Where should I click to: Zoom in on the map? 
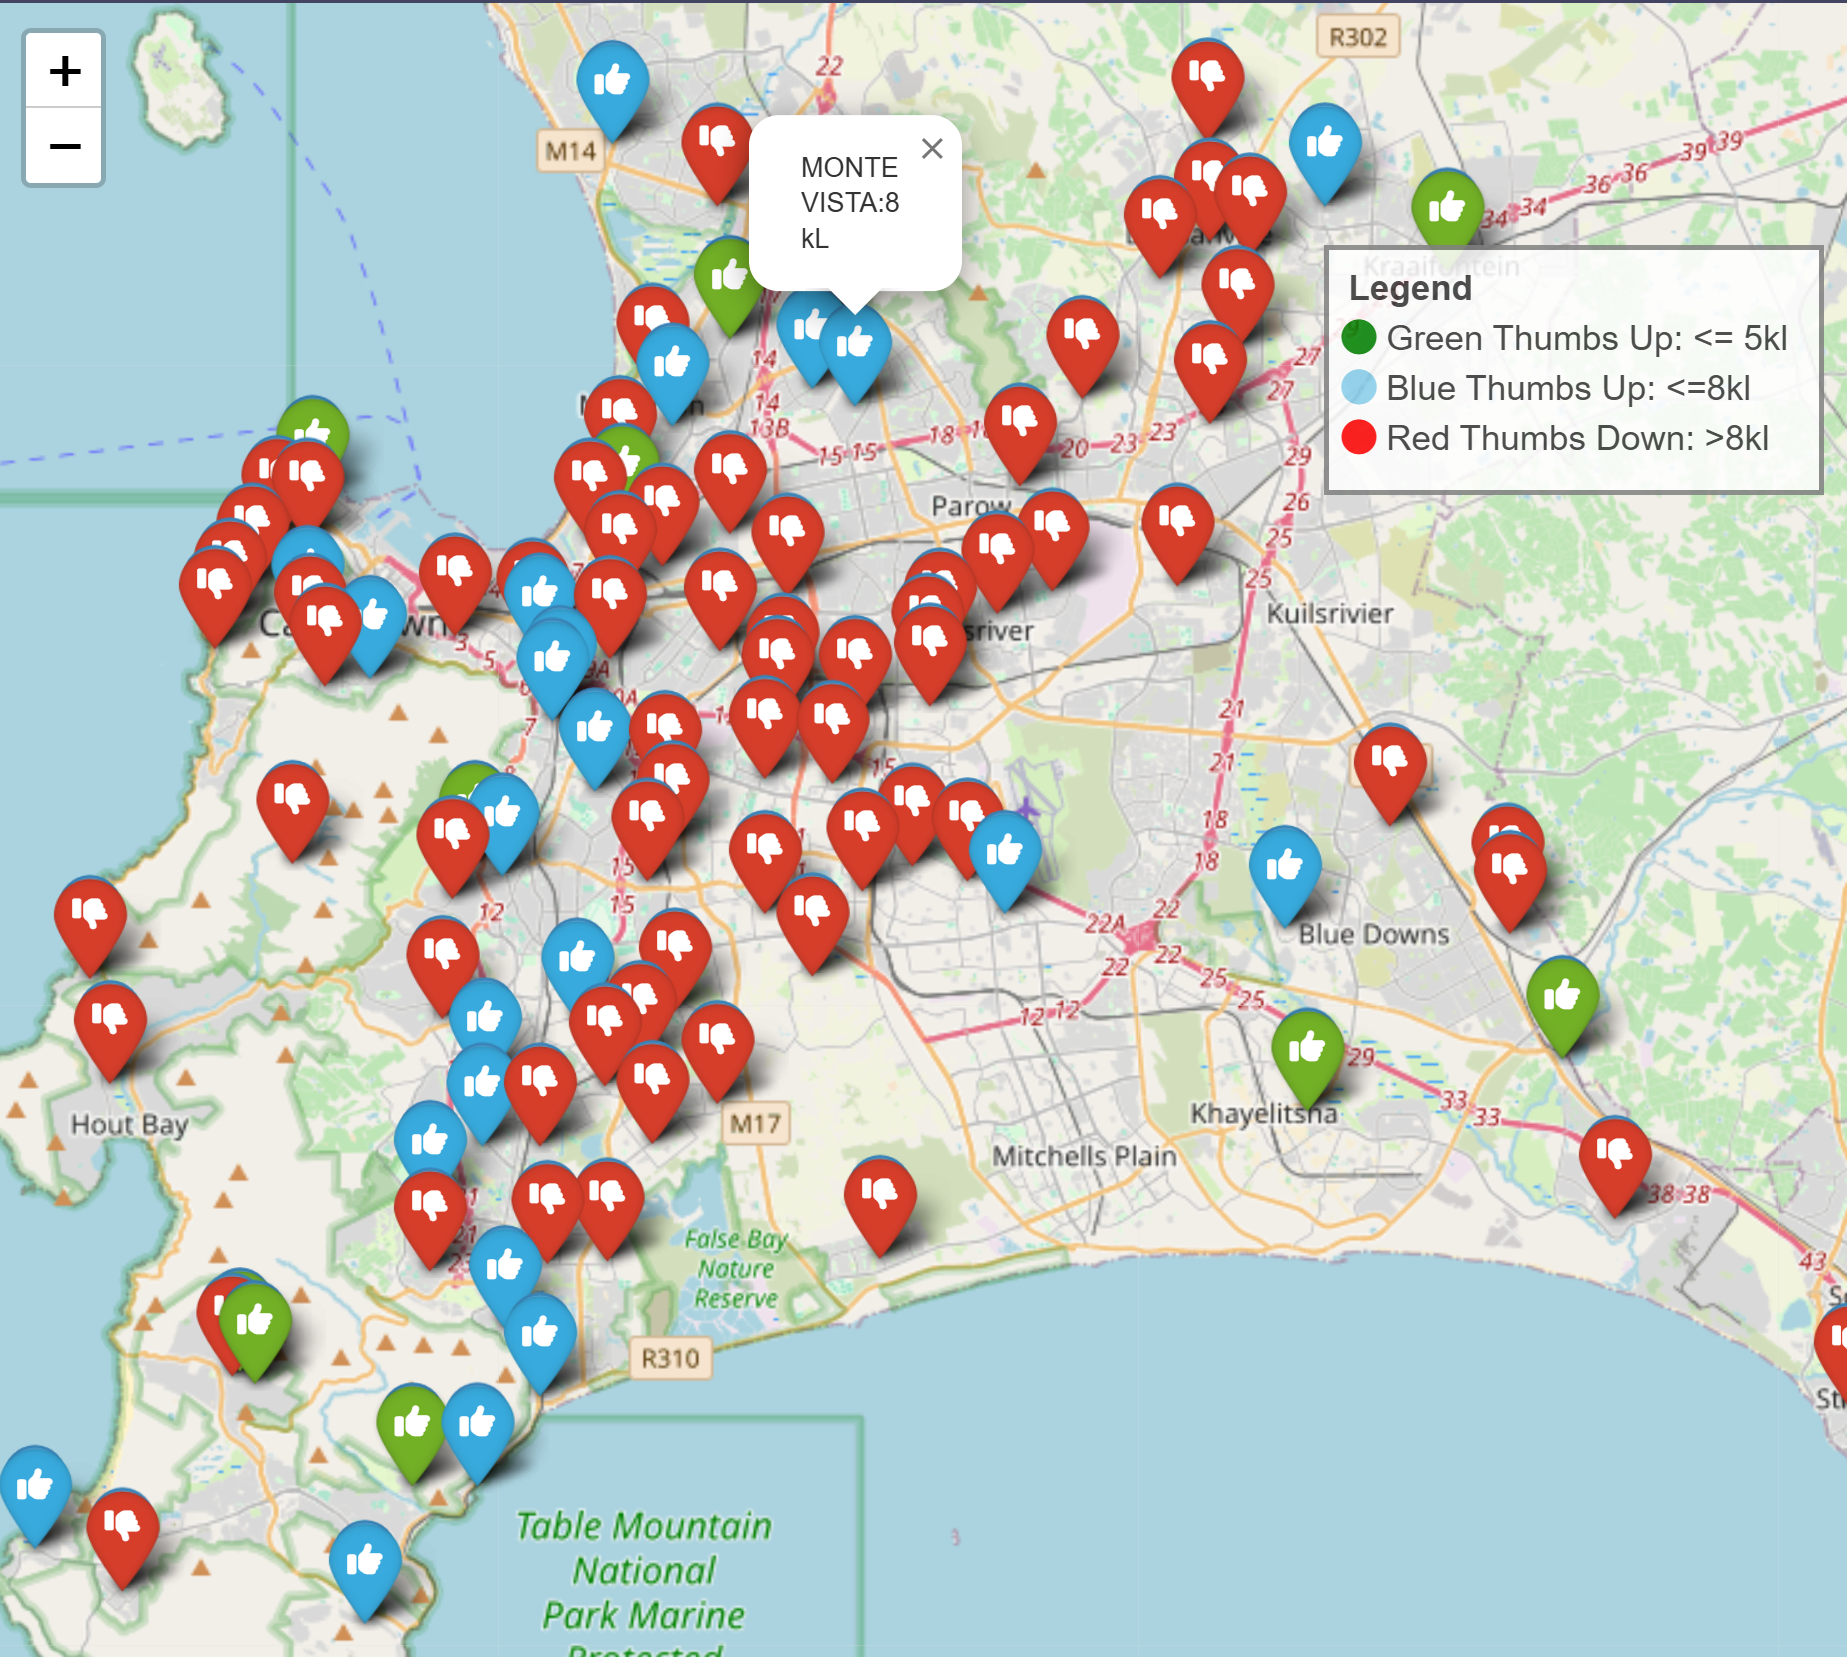[64, 71]
